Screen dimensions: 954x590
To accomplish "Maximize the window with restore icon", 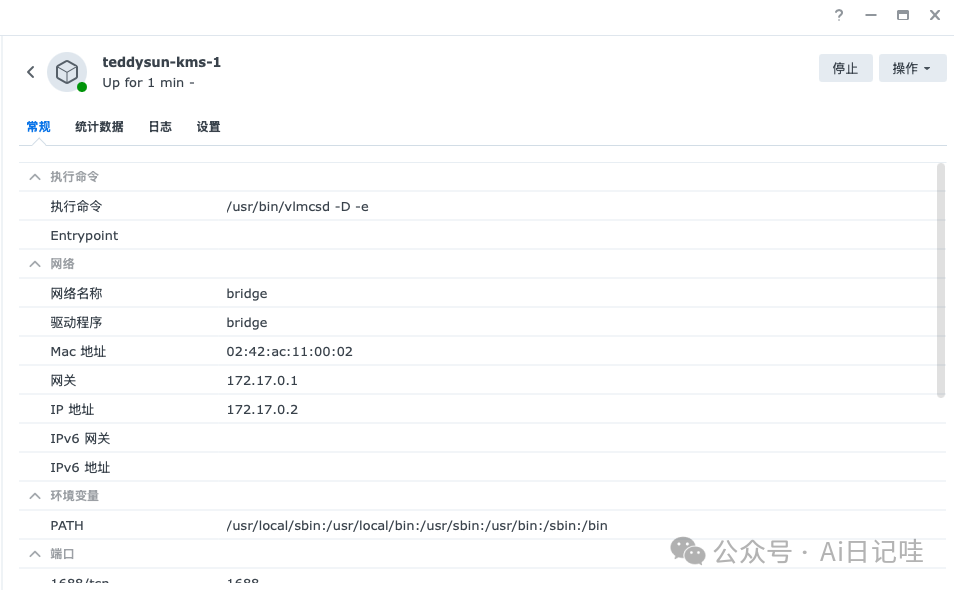I will (903, 15).
